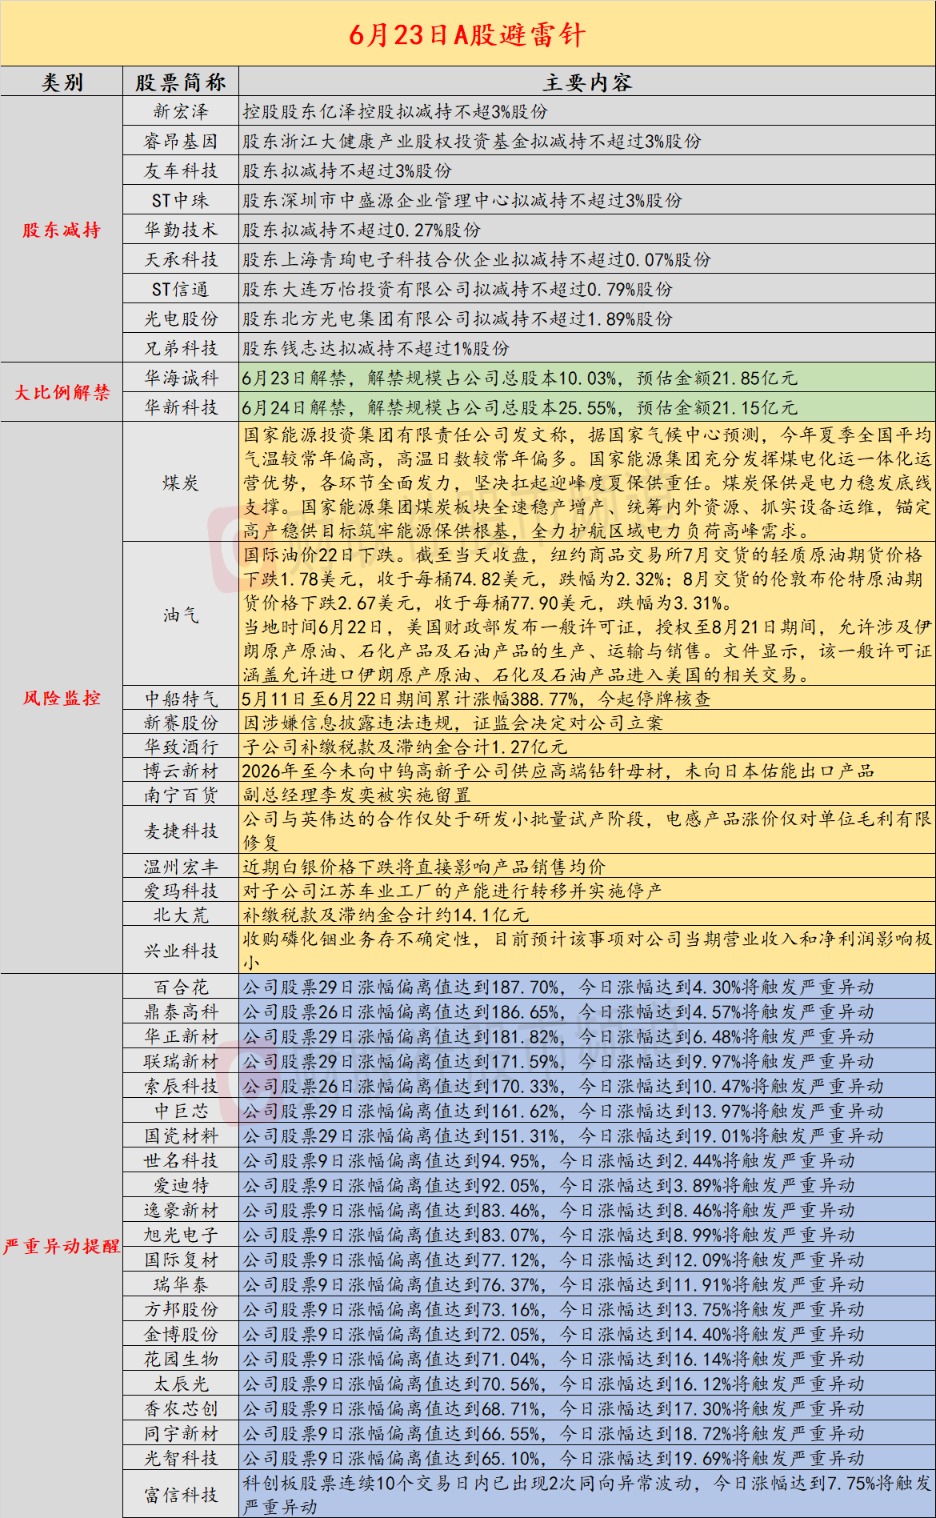Select stock name 温州宏丰

(181, 867)
